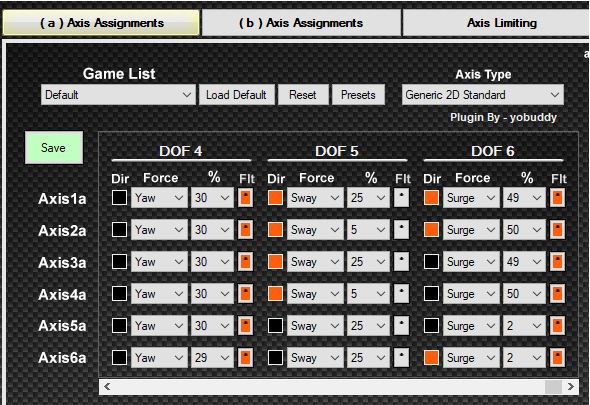Toggle Axis3a DOF 5 Flt filter indicator
The height and width of the screenshot is (405, 590).
(x=401, y=262)
